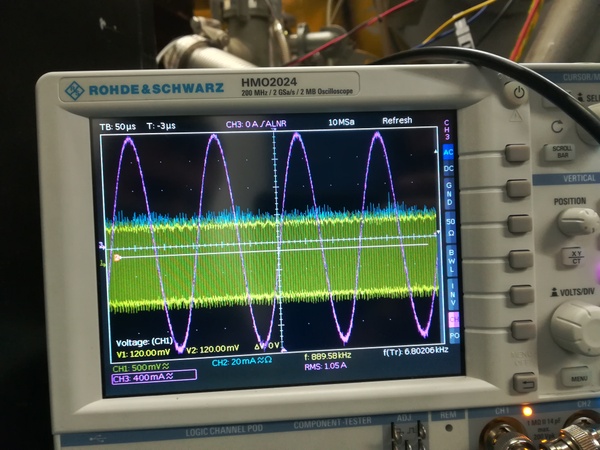Click the orange CH1 ground-level marker
Viewport: 600px width, 450px height.
click(x=117, y=258)
